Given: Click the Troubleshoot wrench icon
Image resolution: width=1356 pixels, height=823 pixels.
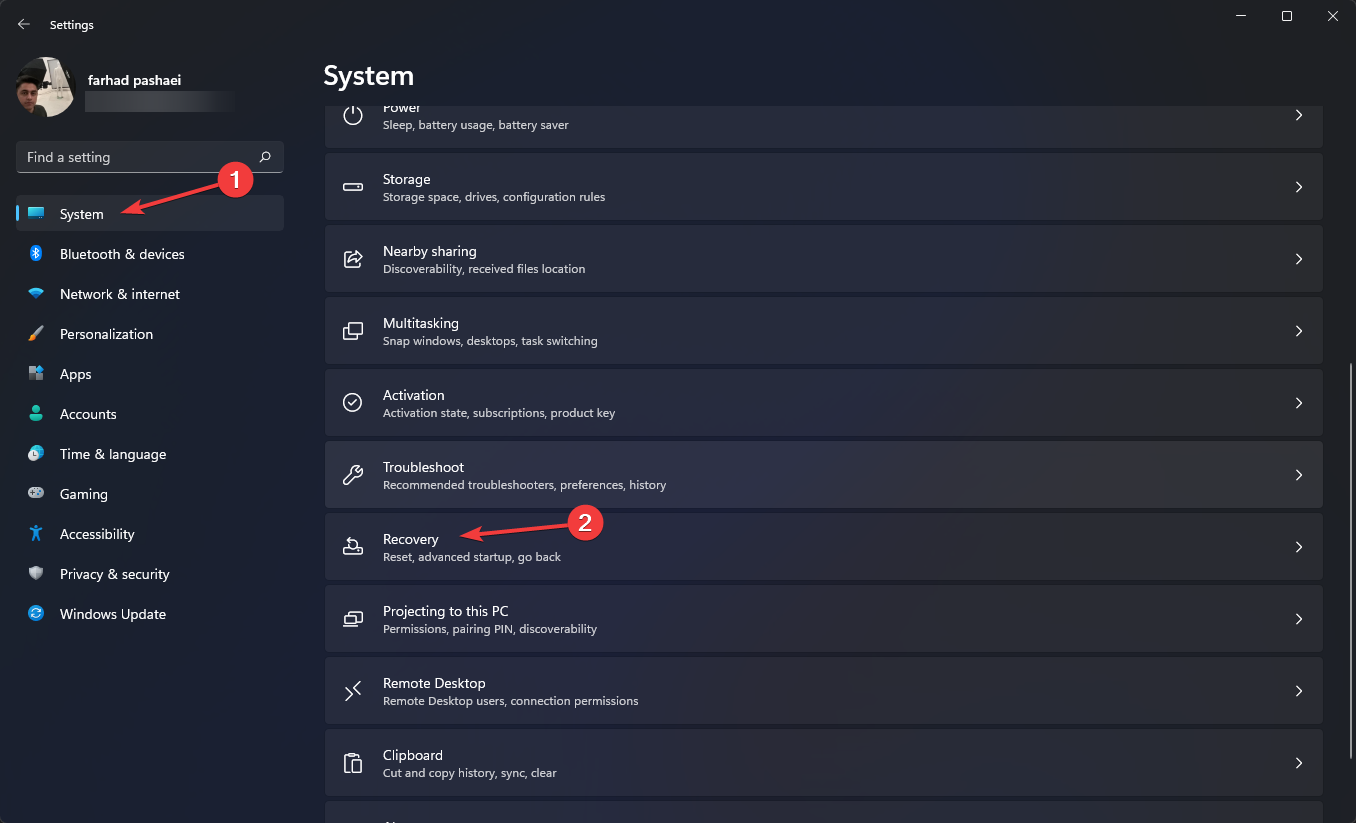Looking at the screenshot, I should 353,475.
